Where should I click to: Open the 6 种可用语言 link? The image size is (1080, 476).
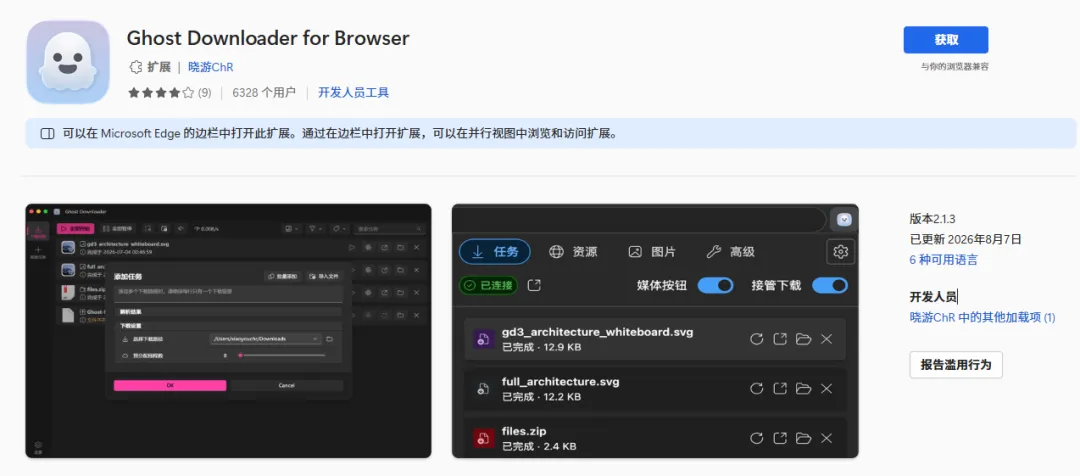click(x=944, y=260)
